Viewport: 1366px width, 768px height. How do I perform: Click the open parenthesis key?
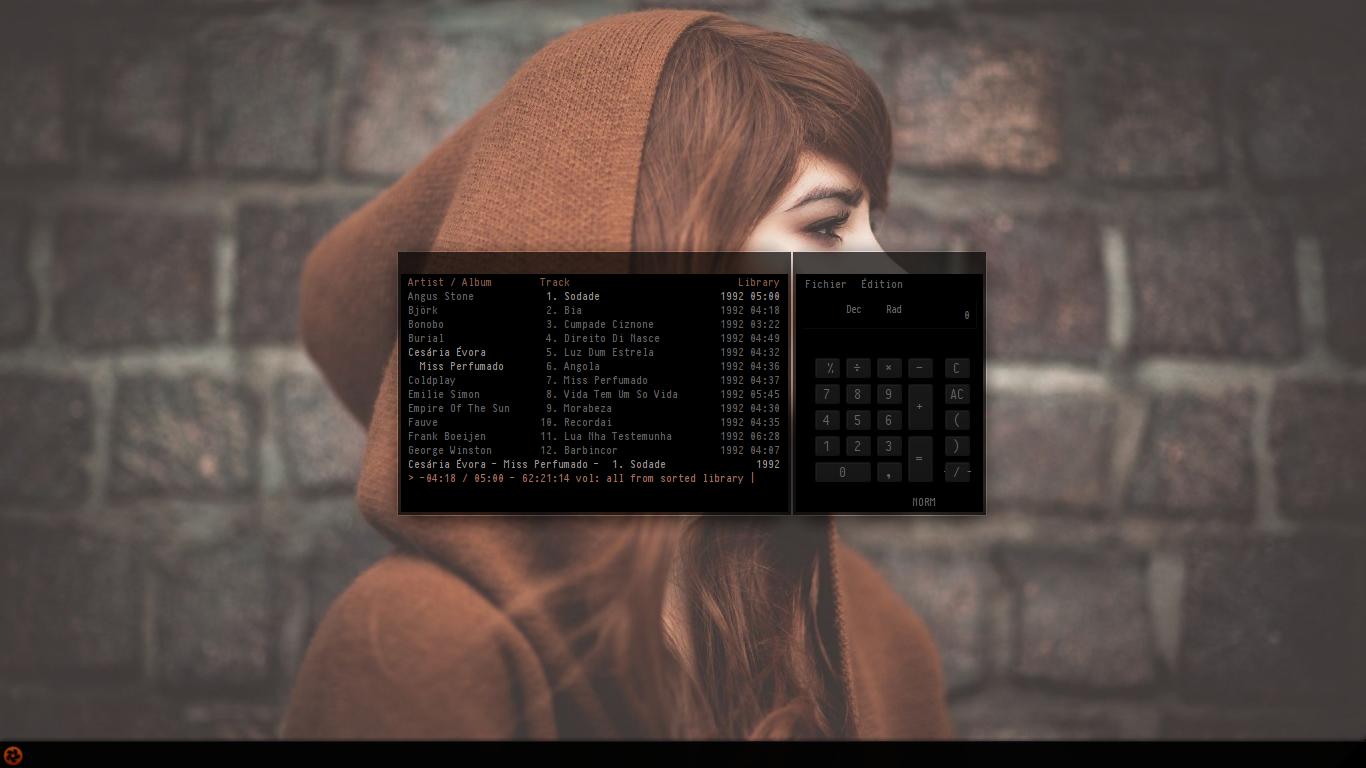(x=956, y=420)
